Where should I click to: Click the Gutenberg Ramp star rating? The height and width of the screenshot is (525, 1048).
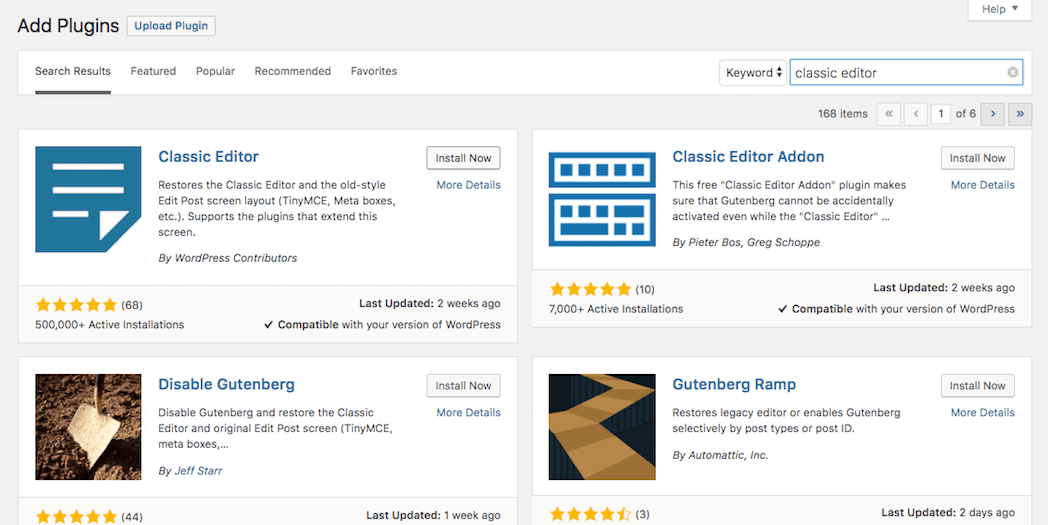tap(590, 514)
